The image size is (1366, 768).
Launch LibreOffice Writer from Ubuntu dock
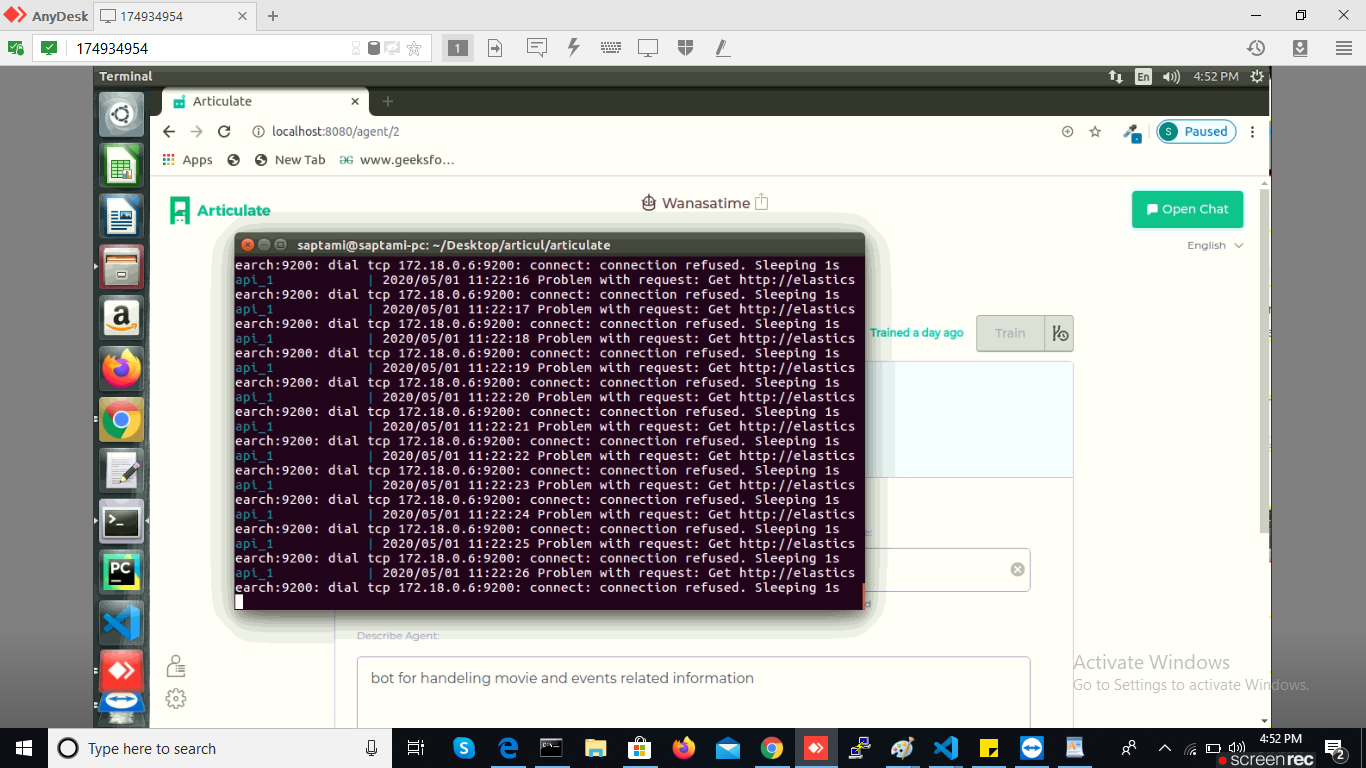click(x=121, y=217)
